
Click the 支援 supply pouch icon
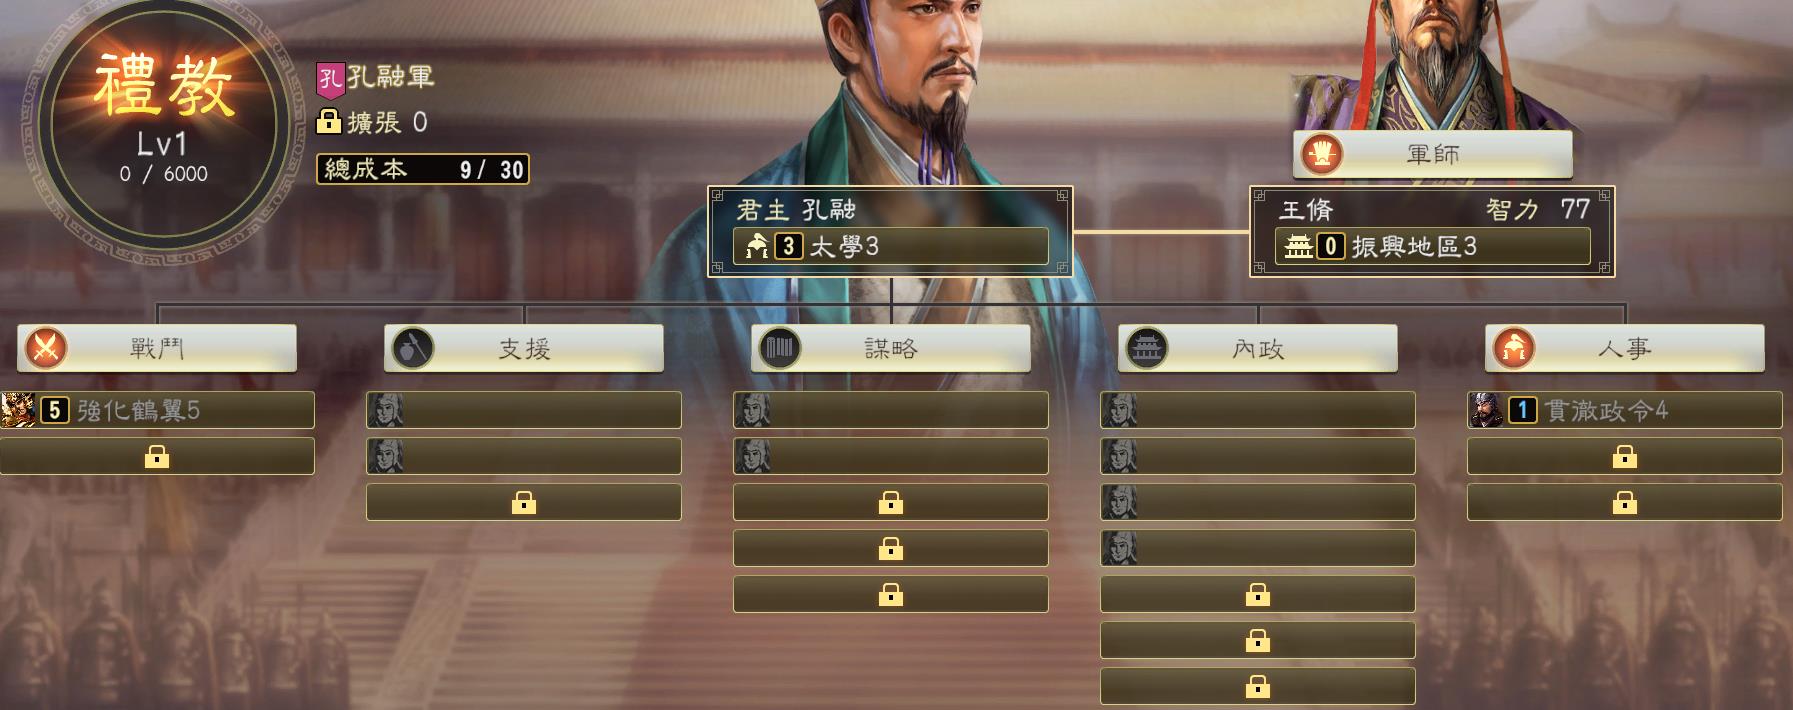(x=412, y=348)
